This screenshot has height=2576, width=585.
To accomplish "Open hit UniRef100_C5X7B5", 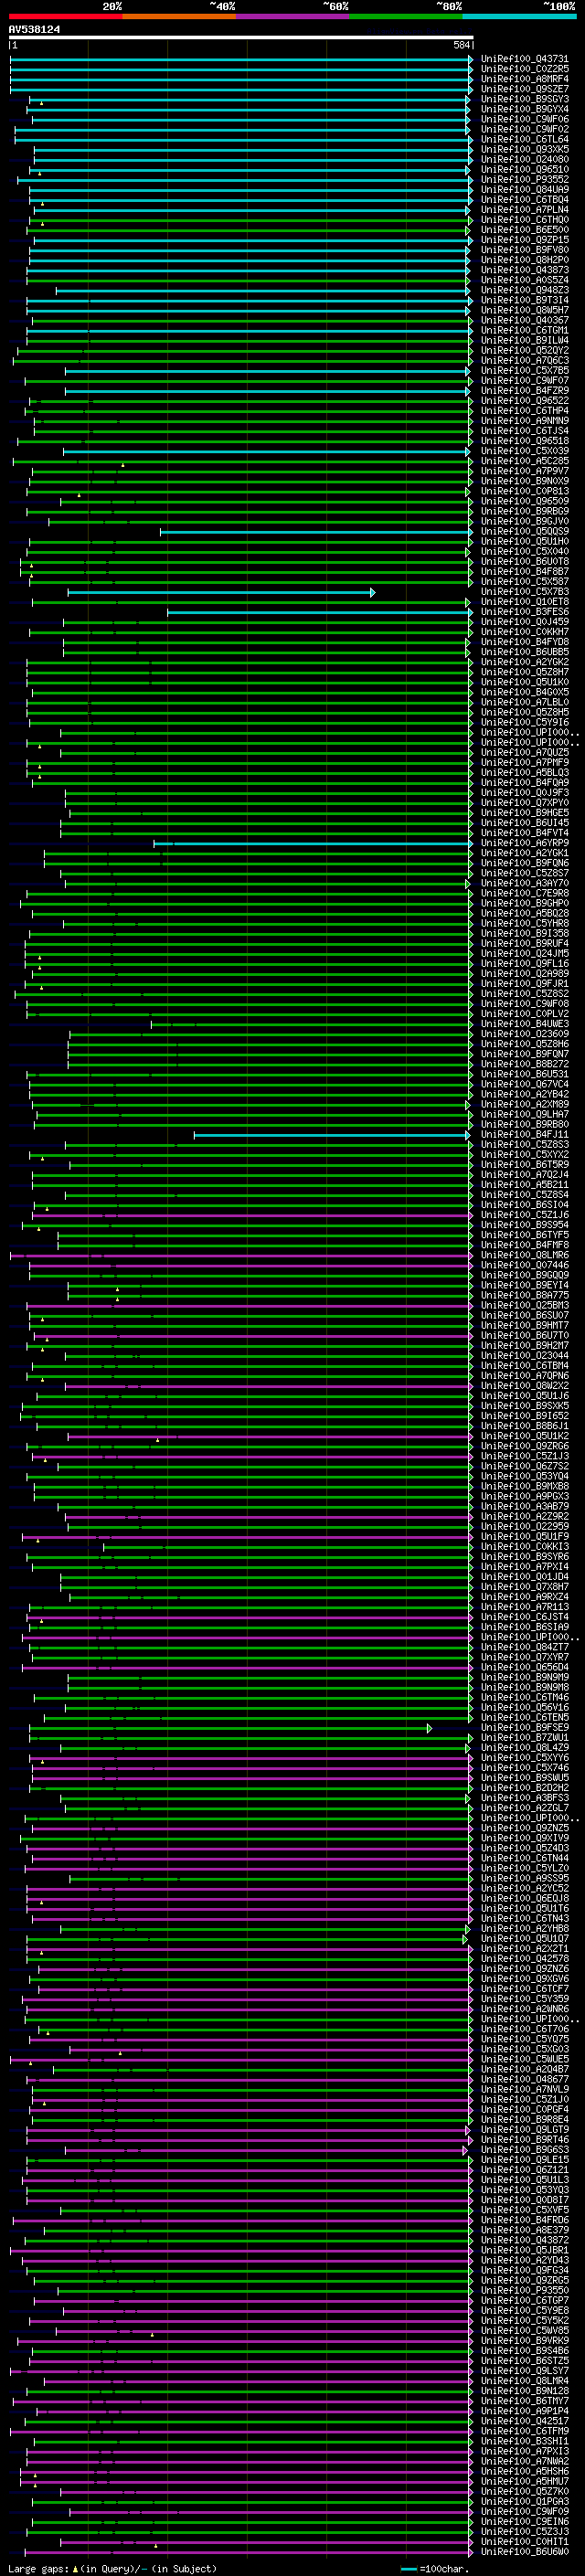I will 524,370.
